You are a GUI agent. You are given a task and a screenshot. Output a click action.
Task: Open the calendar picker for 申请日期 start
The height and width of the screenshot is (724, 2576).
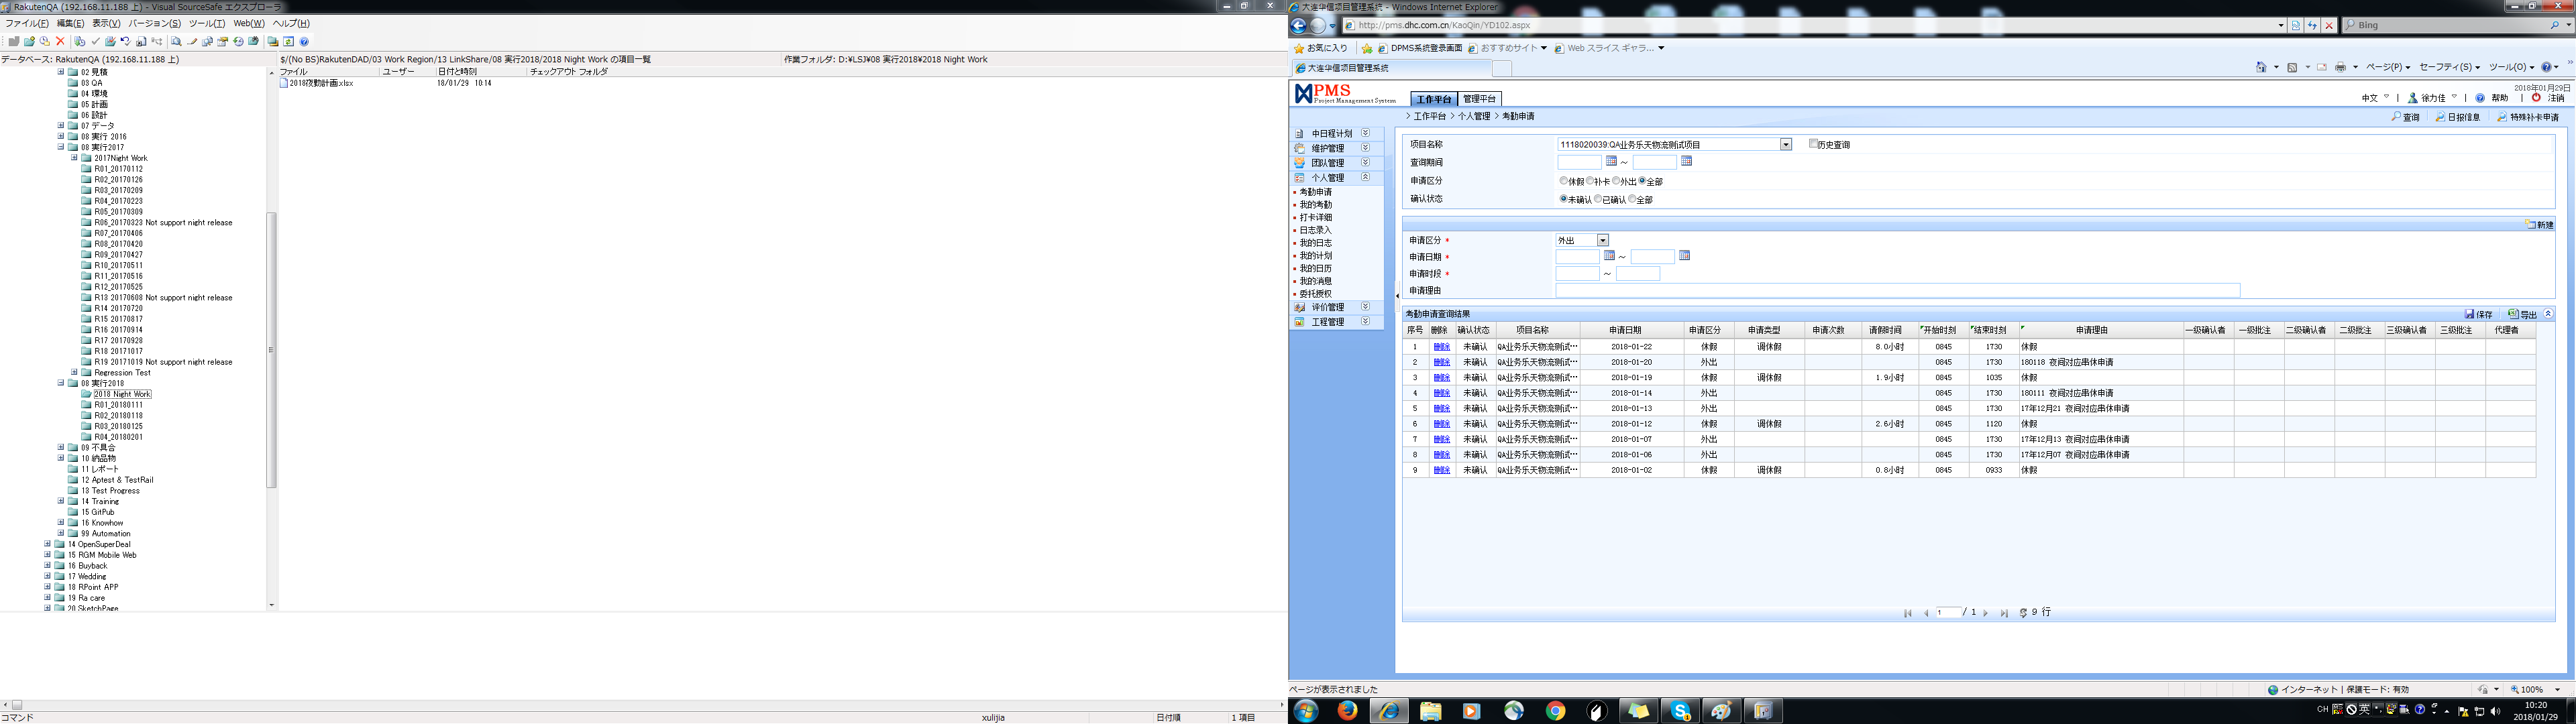click(x=1609, y=256)
